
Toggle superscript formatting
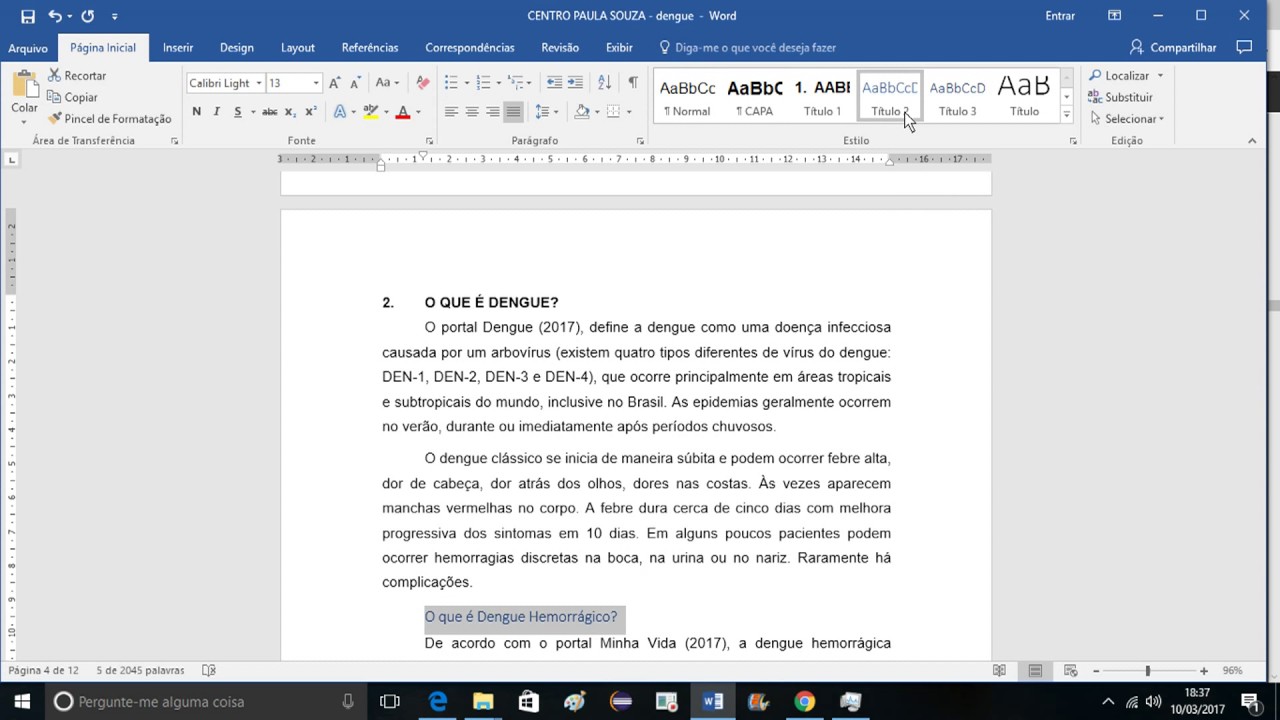pyautogui.click(x=311, y=112)
